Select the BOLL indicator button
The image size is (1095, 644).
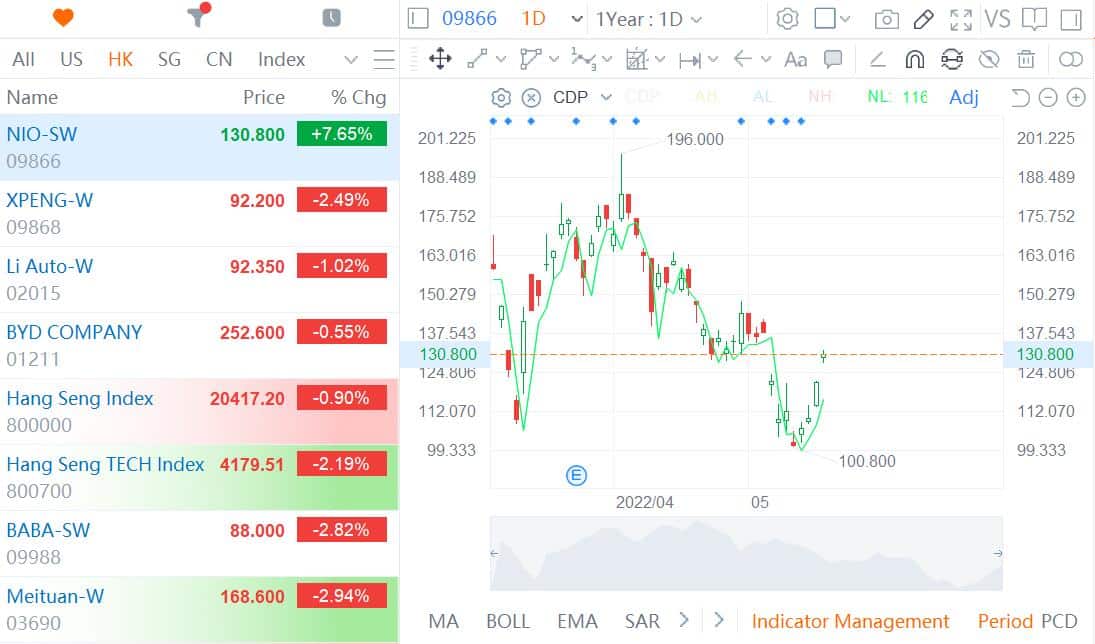508,621
